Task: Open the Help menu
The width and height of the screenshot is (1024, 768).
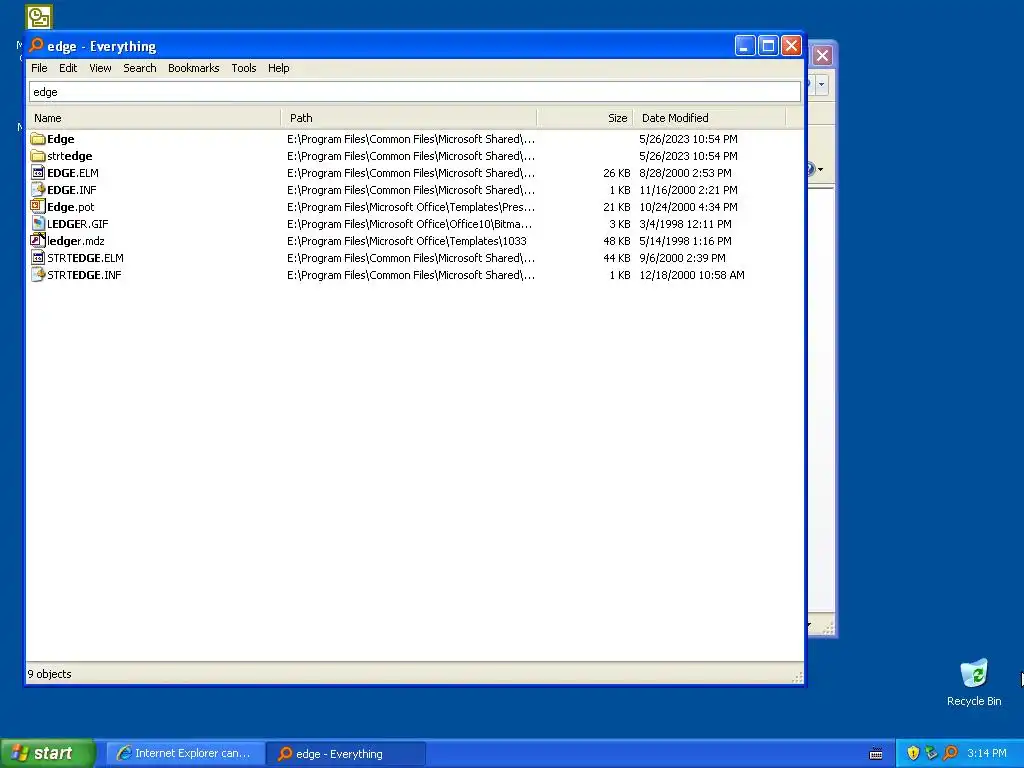Action: click(278, 68)
